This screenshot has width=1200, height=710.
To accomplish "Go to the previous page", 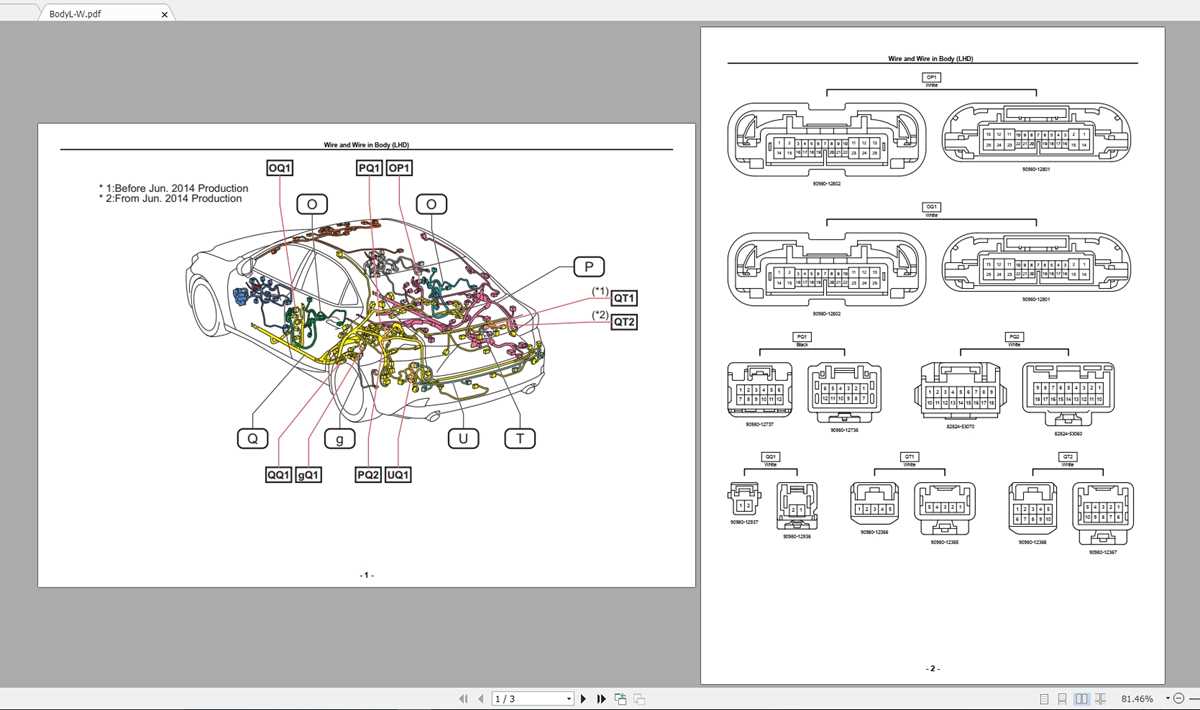I will pos(481,698).
